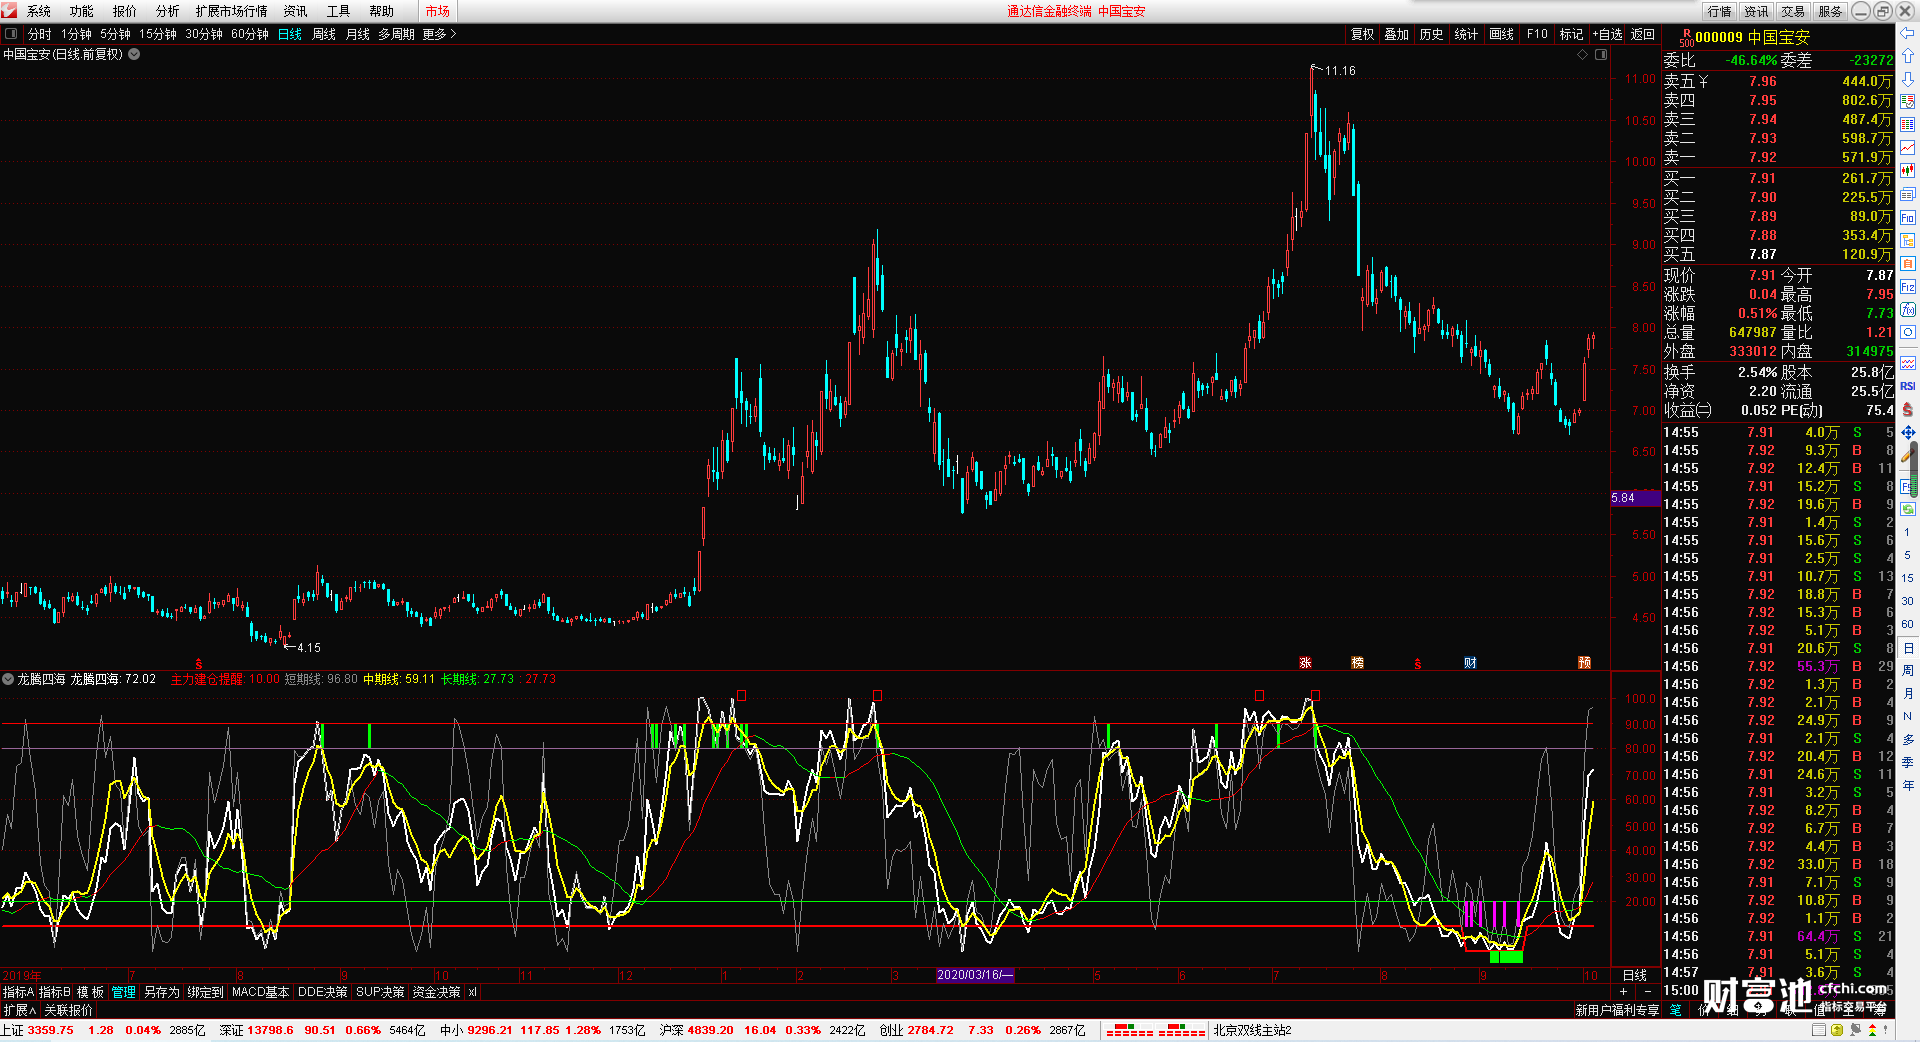The height and width of the screenshot is (1042, 1920).
Task: Click the 自 watchlist icon in sidebar
Action: pyautogui.click(x=1907, y=264)
